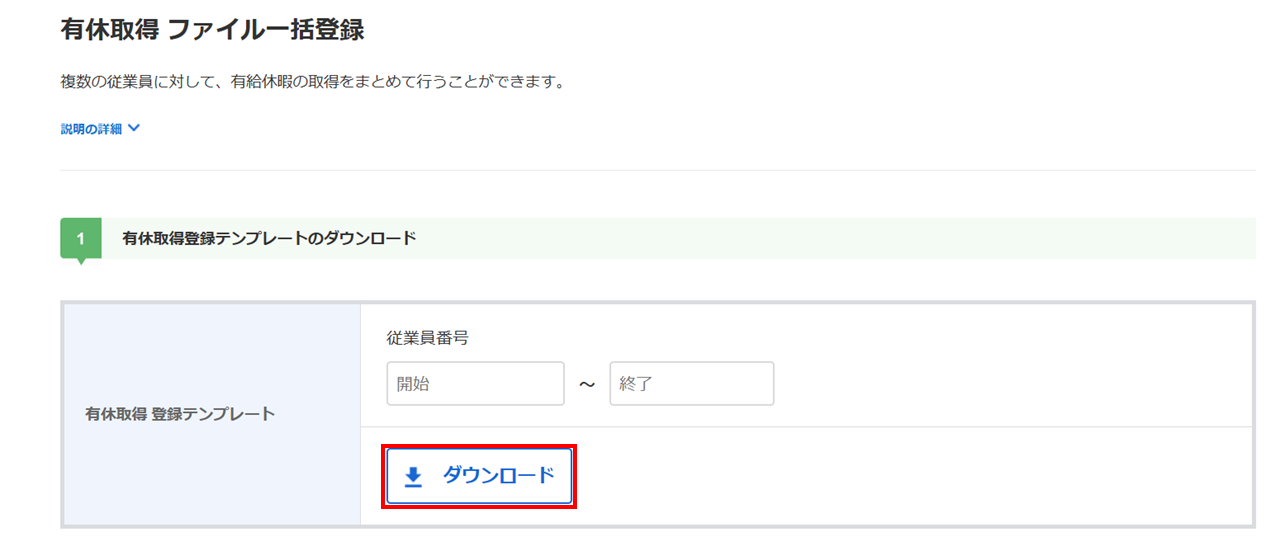
Task: Click empty space right of 終了 field
Action: [1000, 384]
